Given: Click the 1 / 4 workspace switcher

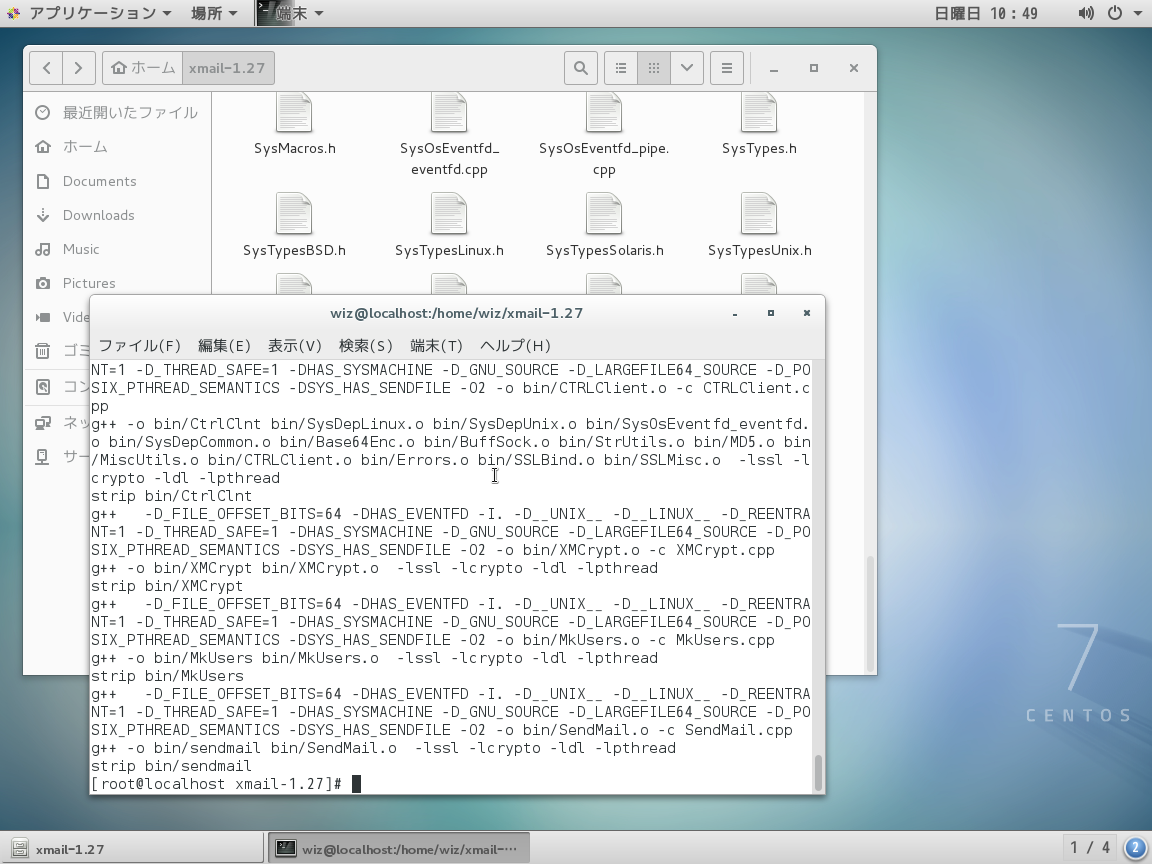Looking at the screenshot, I should (1090, 849).
